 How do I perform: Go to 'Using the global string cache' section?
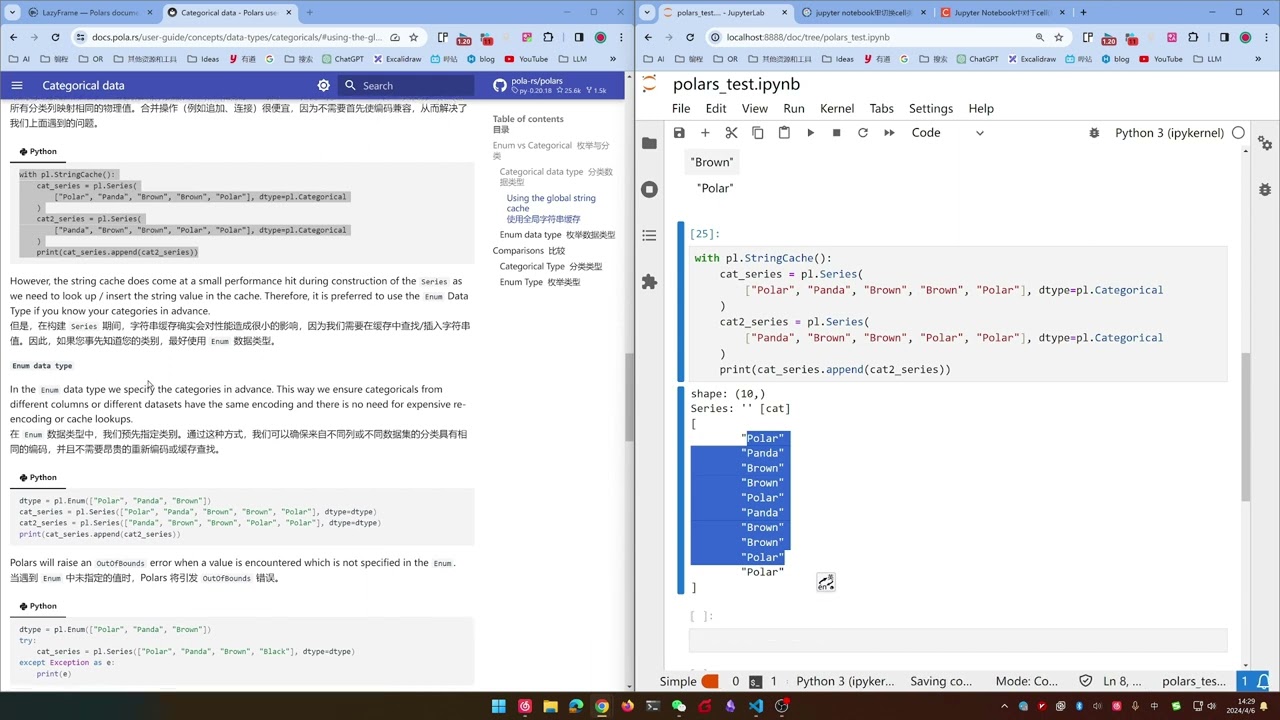click(x=551, y=208)
